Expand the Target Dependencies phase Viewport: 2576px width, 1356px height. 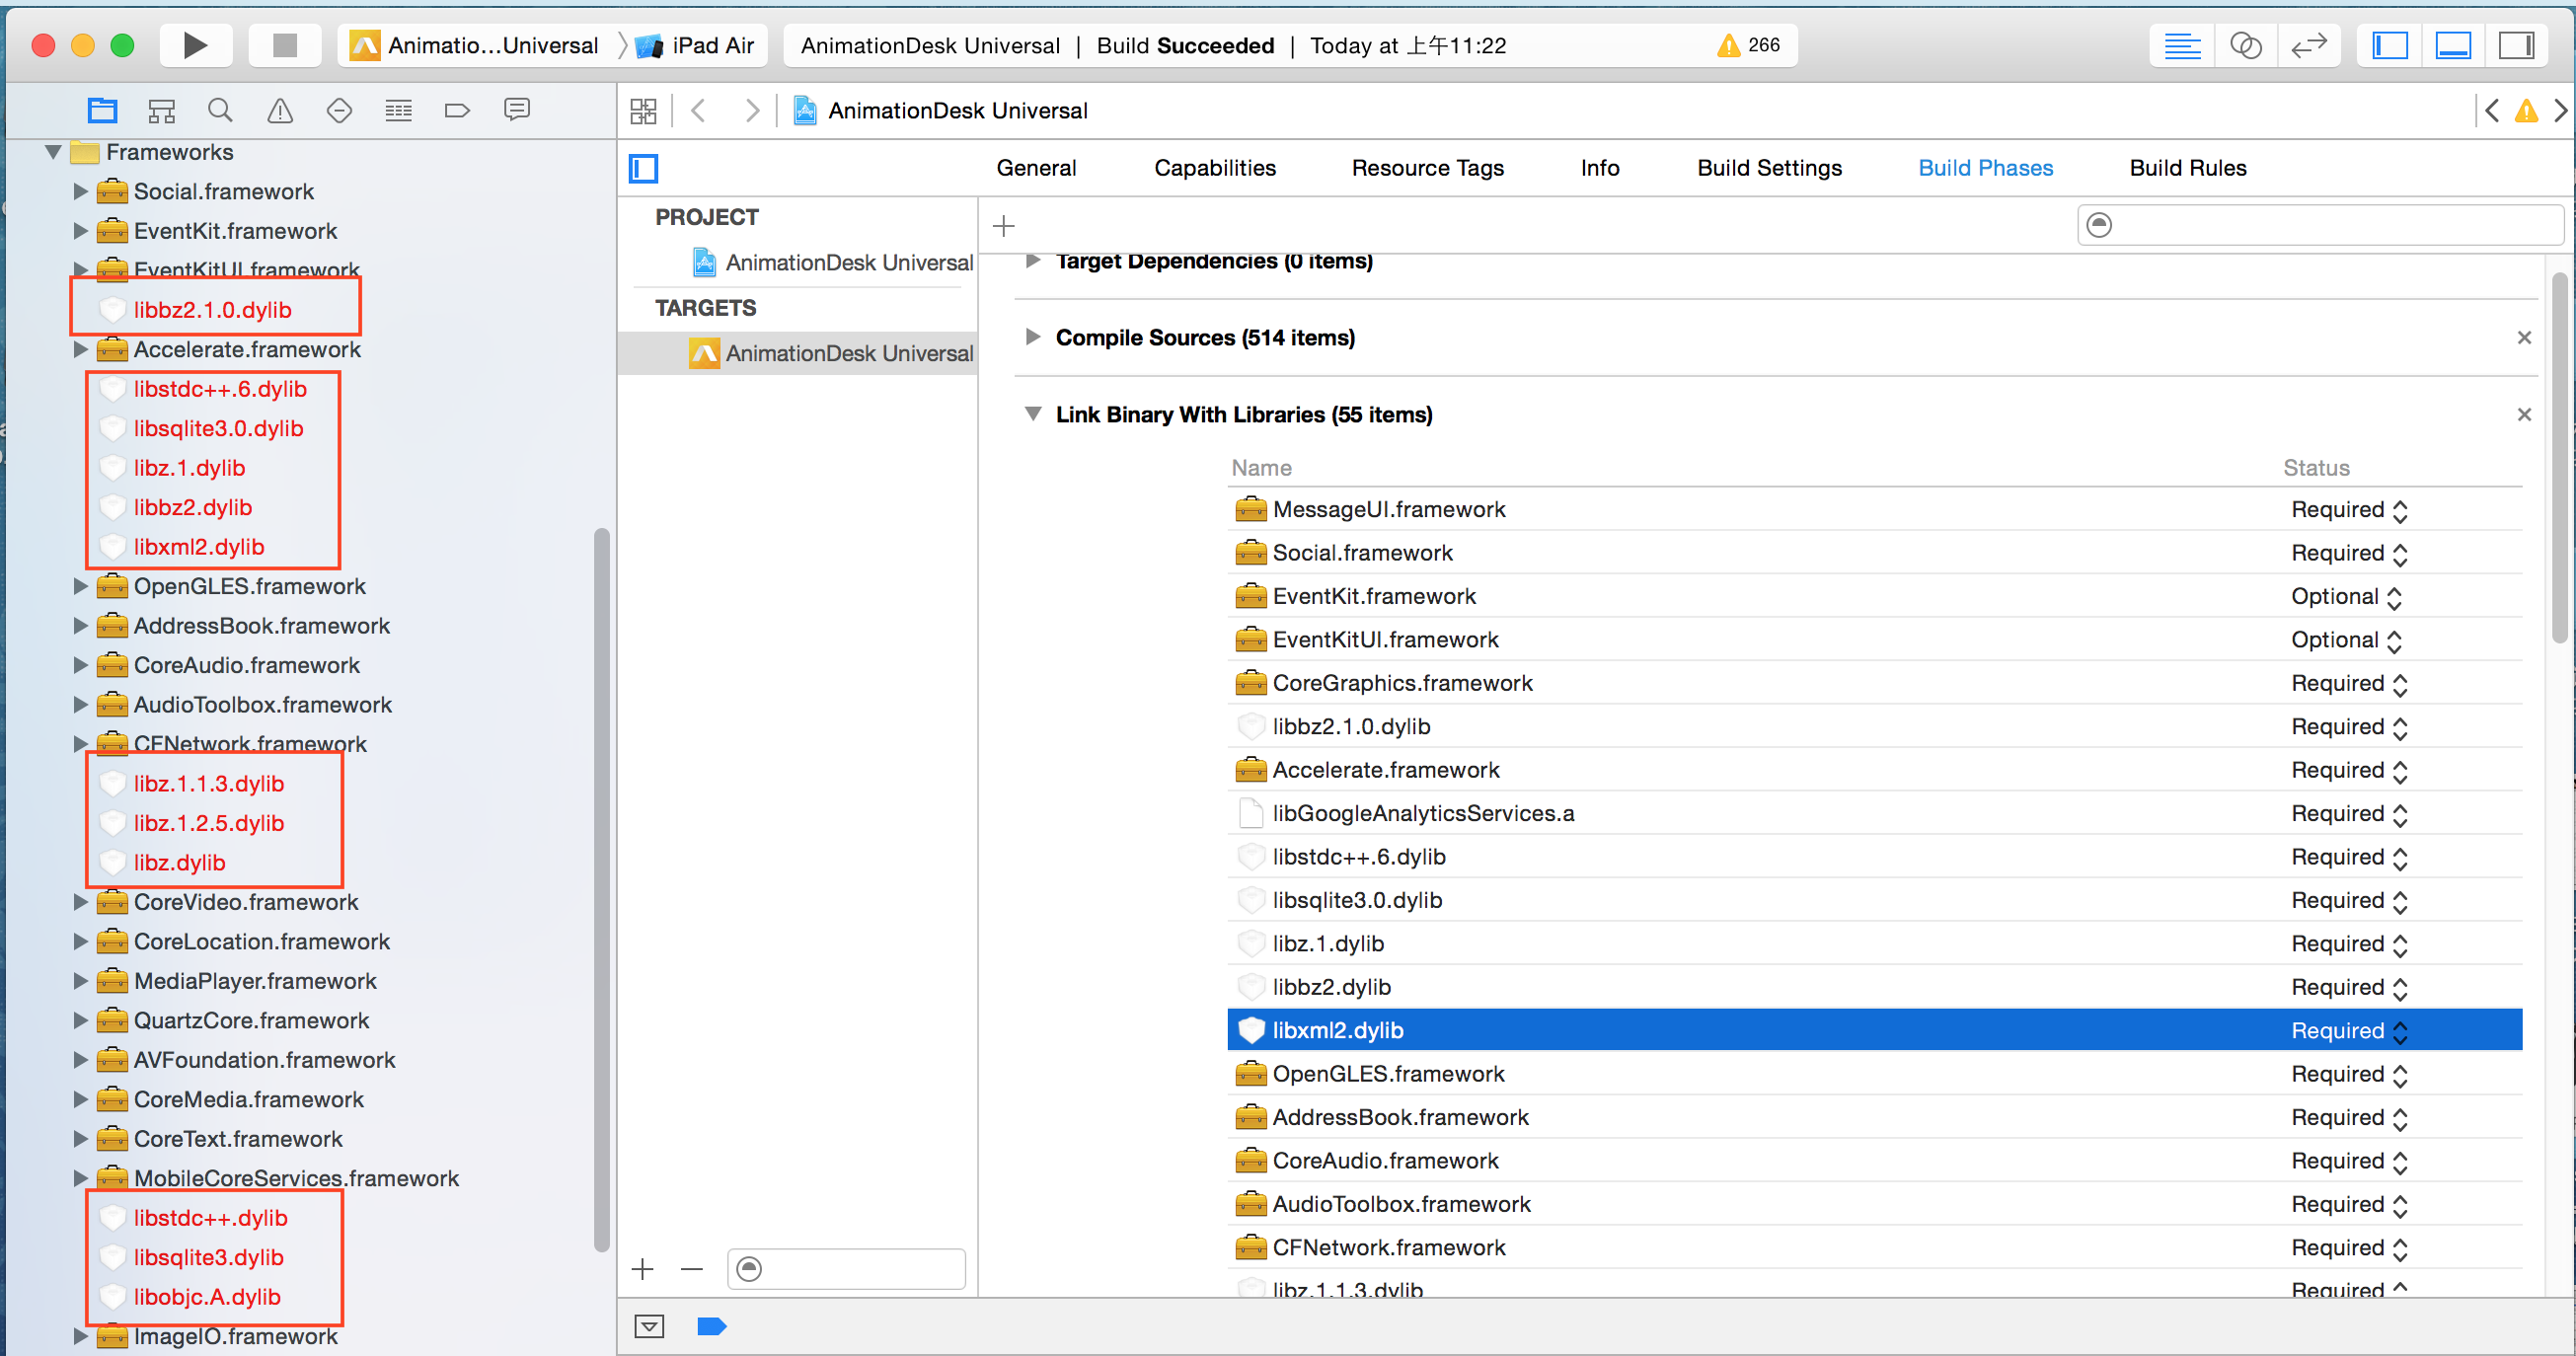[1033, 261]
